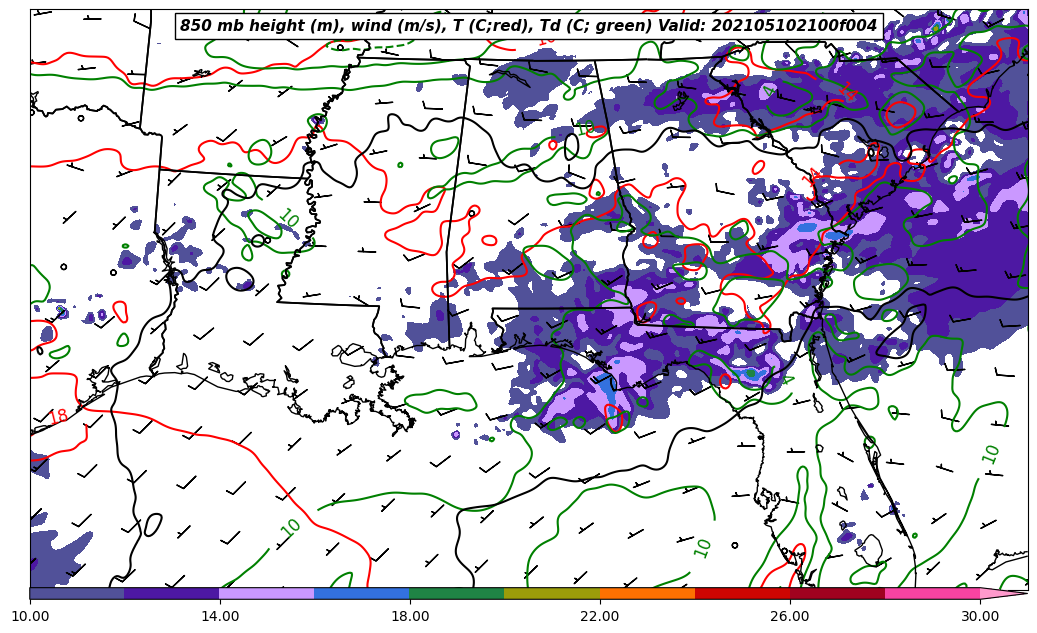Select the olive 20–22 colorbar segment

[552, 593]
